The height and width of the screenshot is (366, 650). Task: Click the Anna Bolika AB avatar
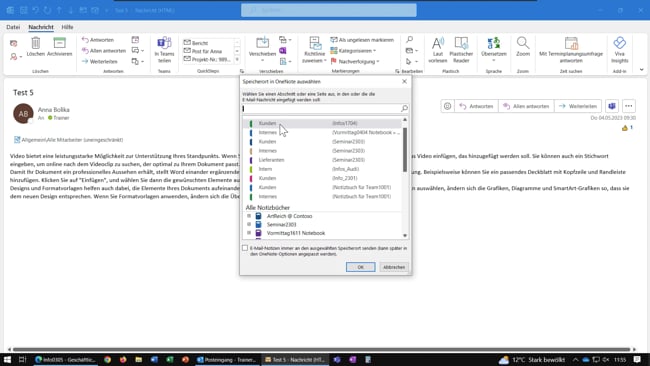click(23, 114)
